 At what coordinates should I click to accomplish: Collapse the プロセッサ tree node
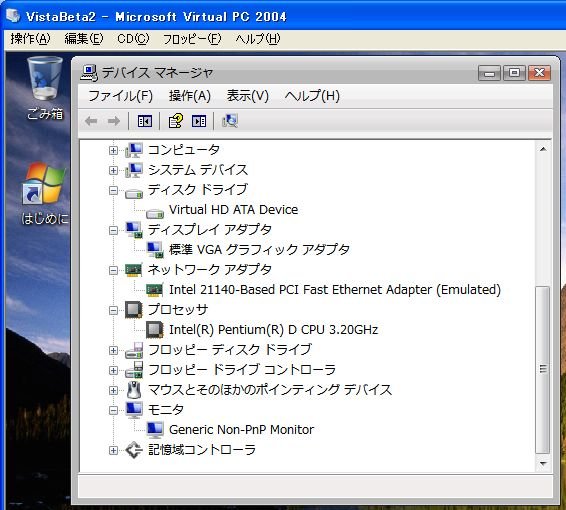113,310
